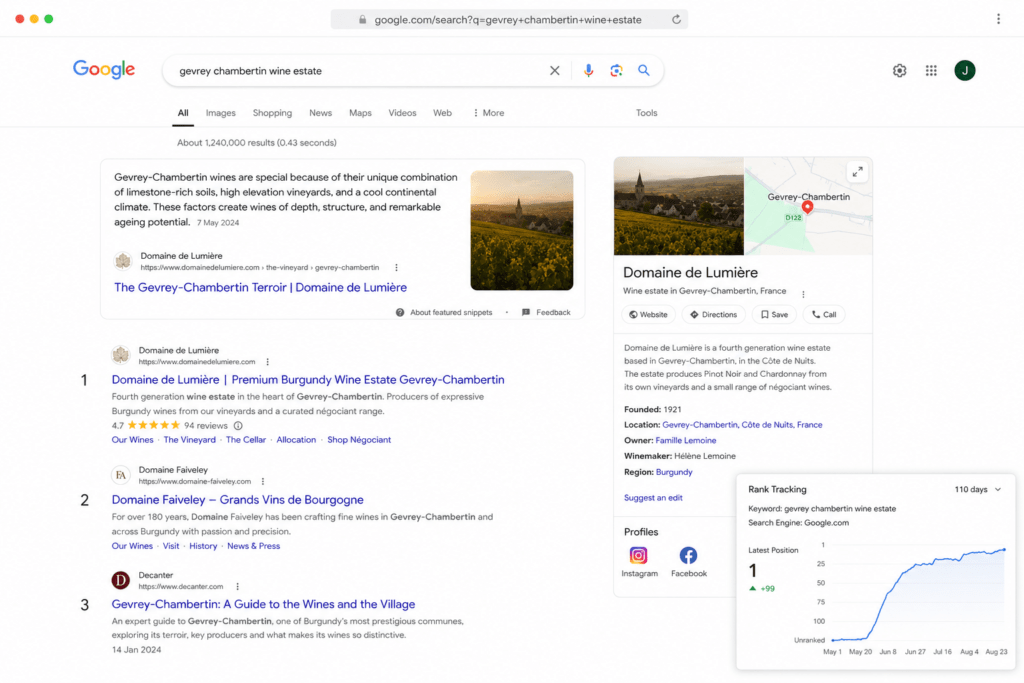Expand the More search filters menu
Screen dimensions: 1024x683
click(x=488, y=113)
